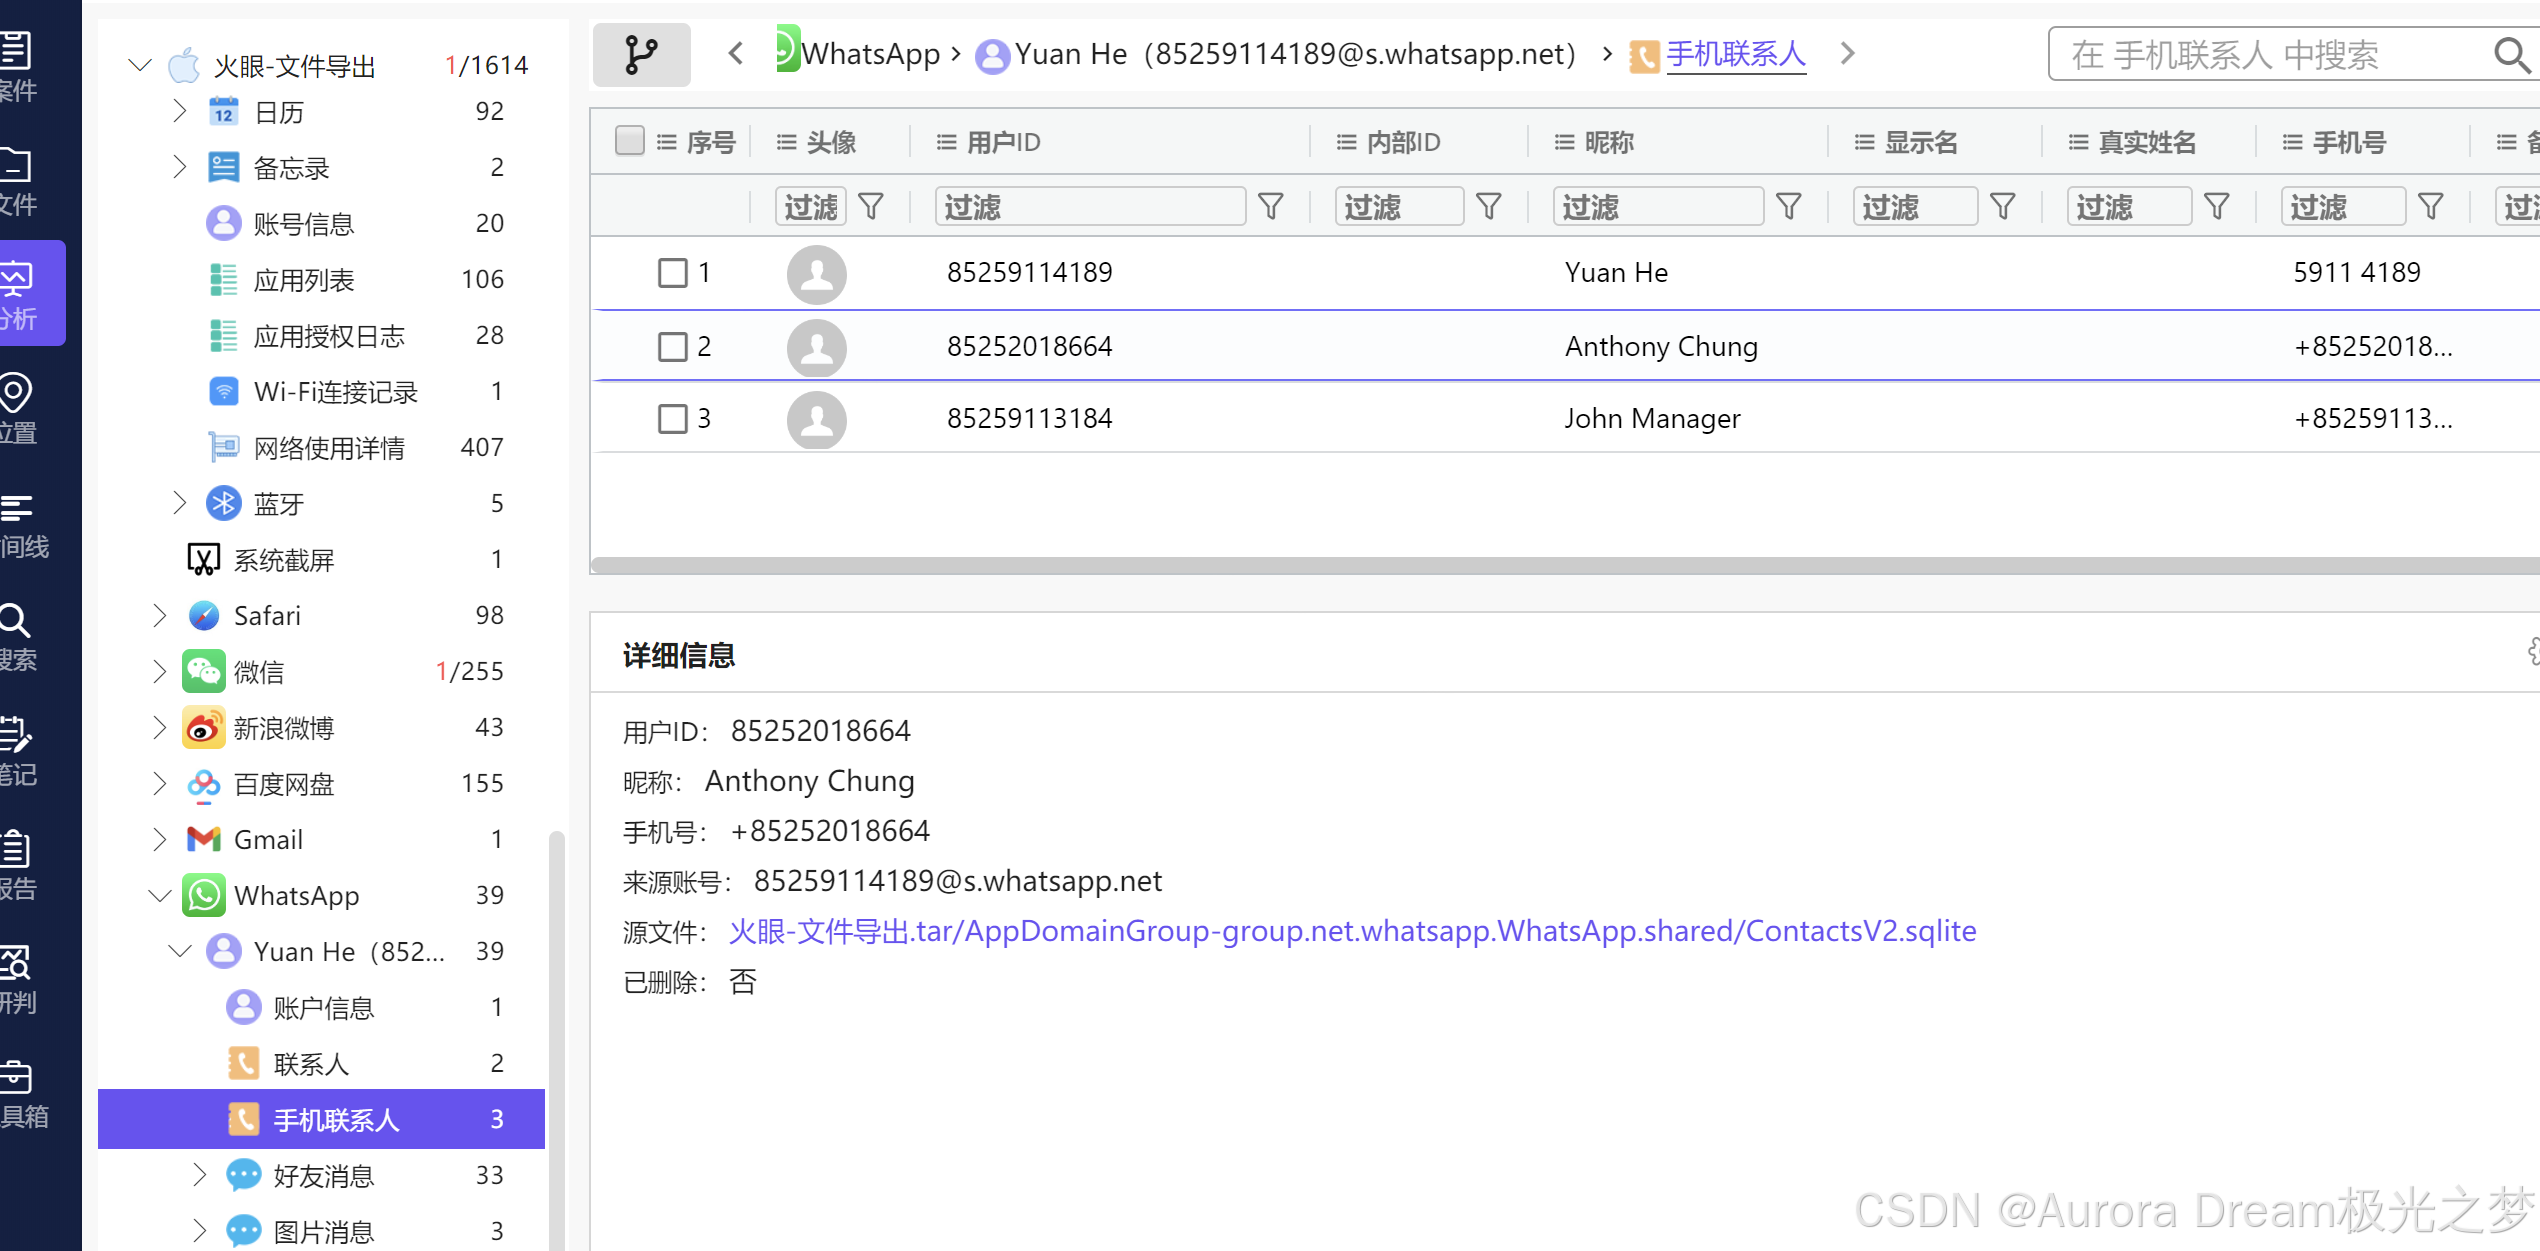
Task: Select the Gmail icon in the tree
Action: [x=204, y=839]
